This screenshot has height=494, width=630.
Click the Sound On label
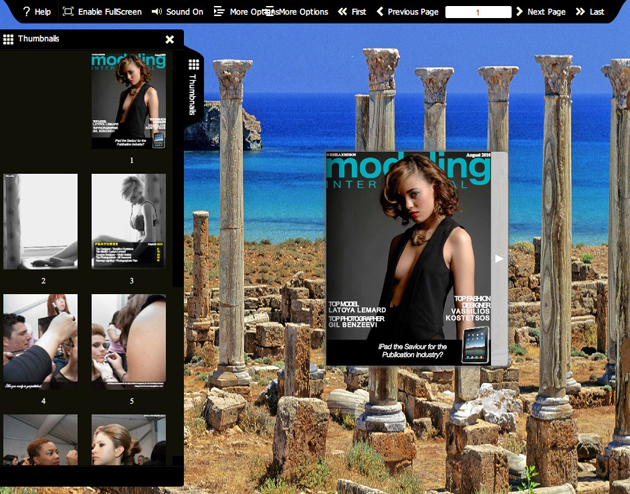point(185,12)
